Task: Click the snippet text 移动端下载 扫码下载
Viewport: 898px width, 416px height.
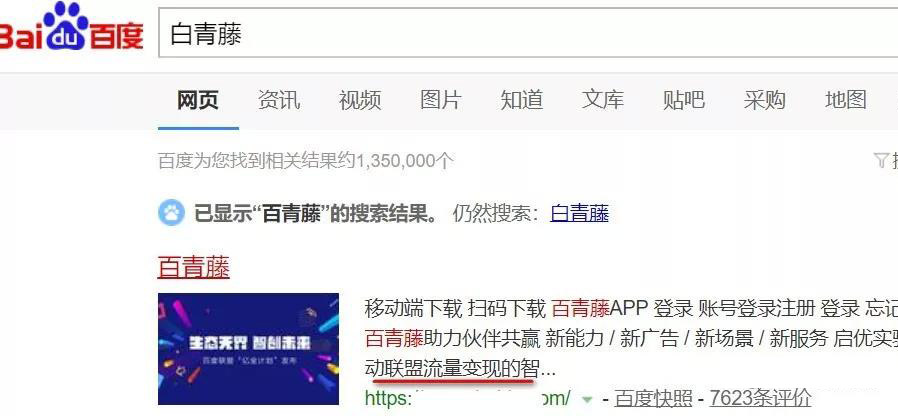Action: coord(455,309)
